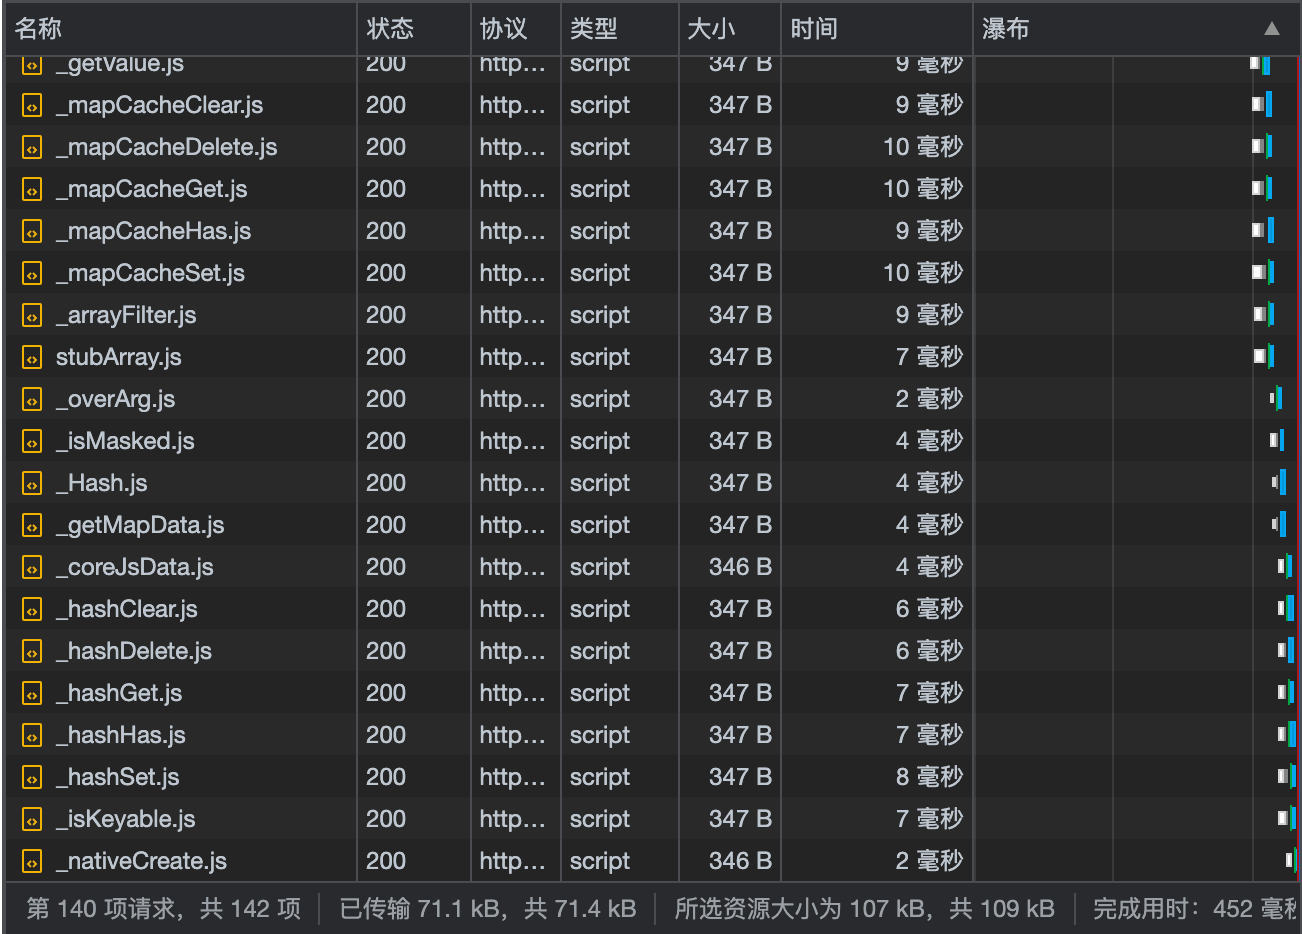This screenshot has width=1302, height=934.
Task: Sort requests by the 名称 column header
Action: point(39,29)
